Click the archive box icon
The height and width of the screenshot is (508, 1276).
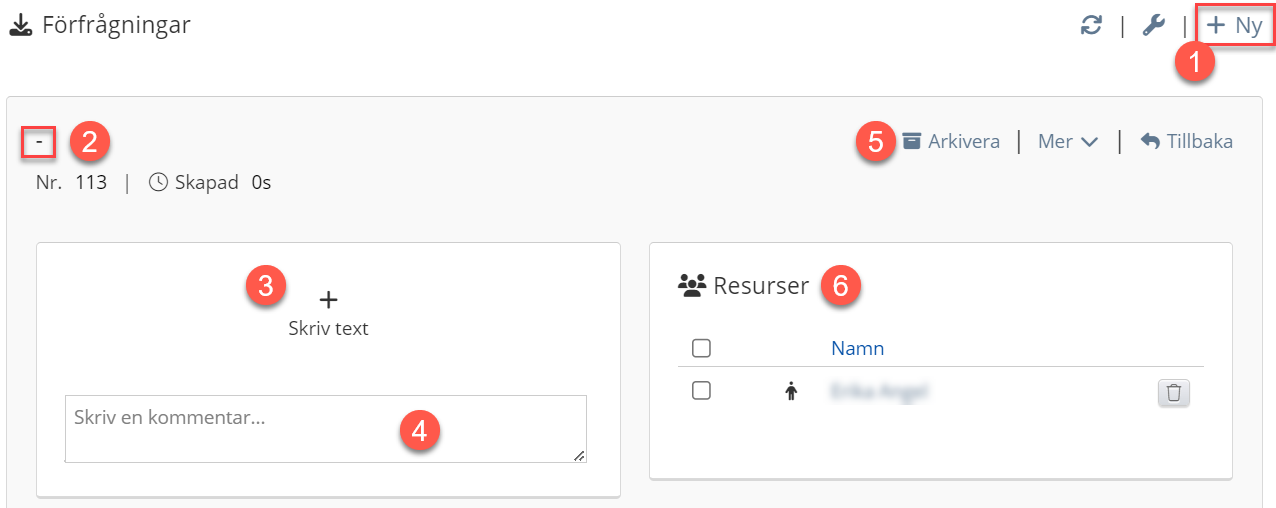(x=911, y=141)
